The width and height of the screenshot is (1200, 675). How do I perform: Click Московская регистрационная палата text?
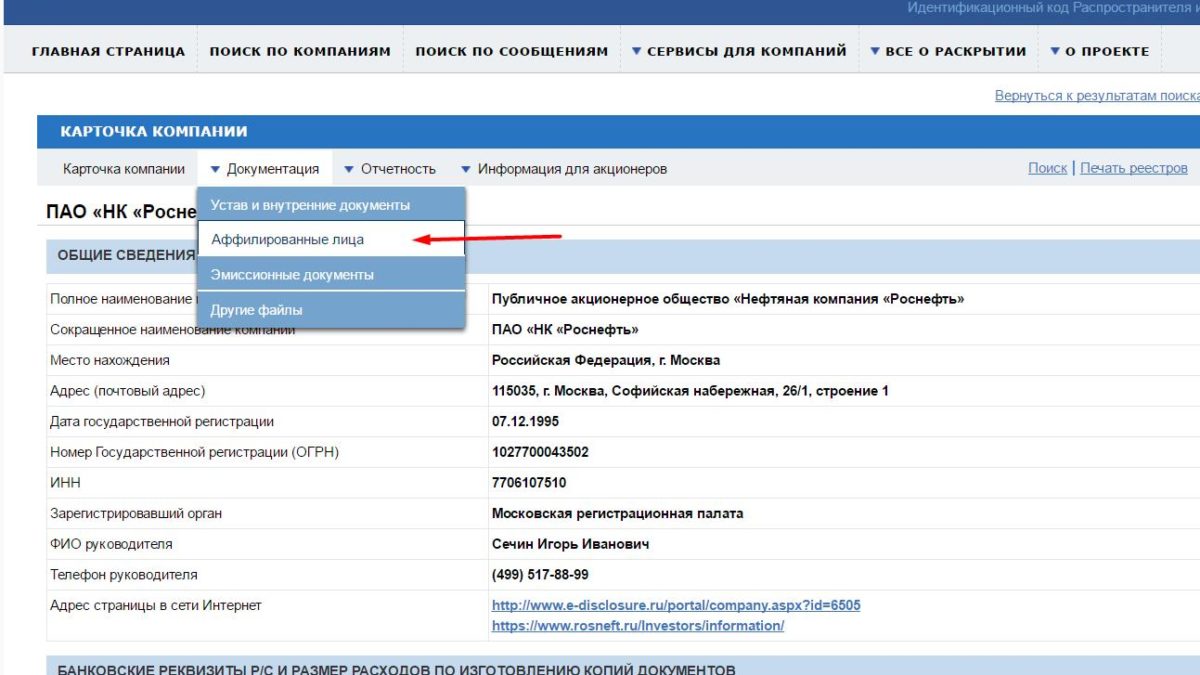pos(618,513)
